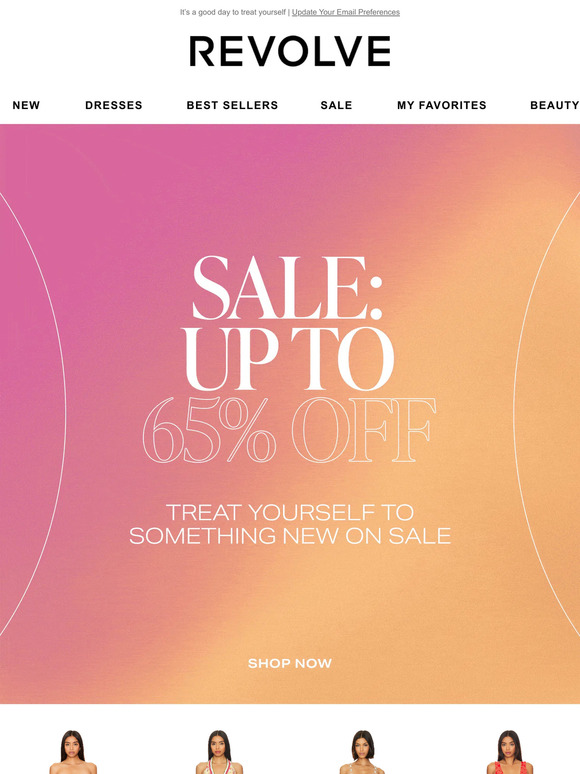
Task: Click the REVOLVE logo
Action: pyautogui.click(x=290, y=51)
